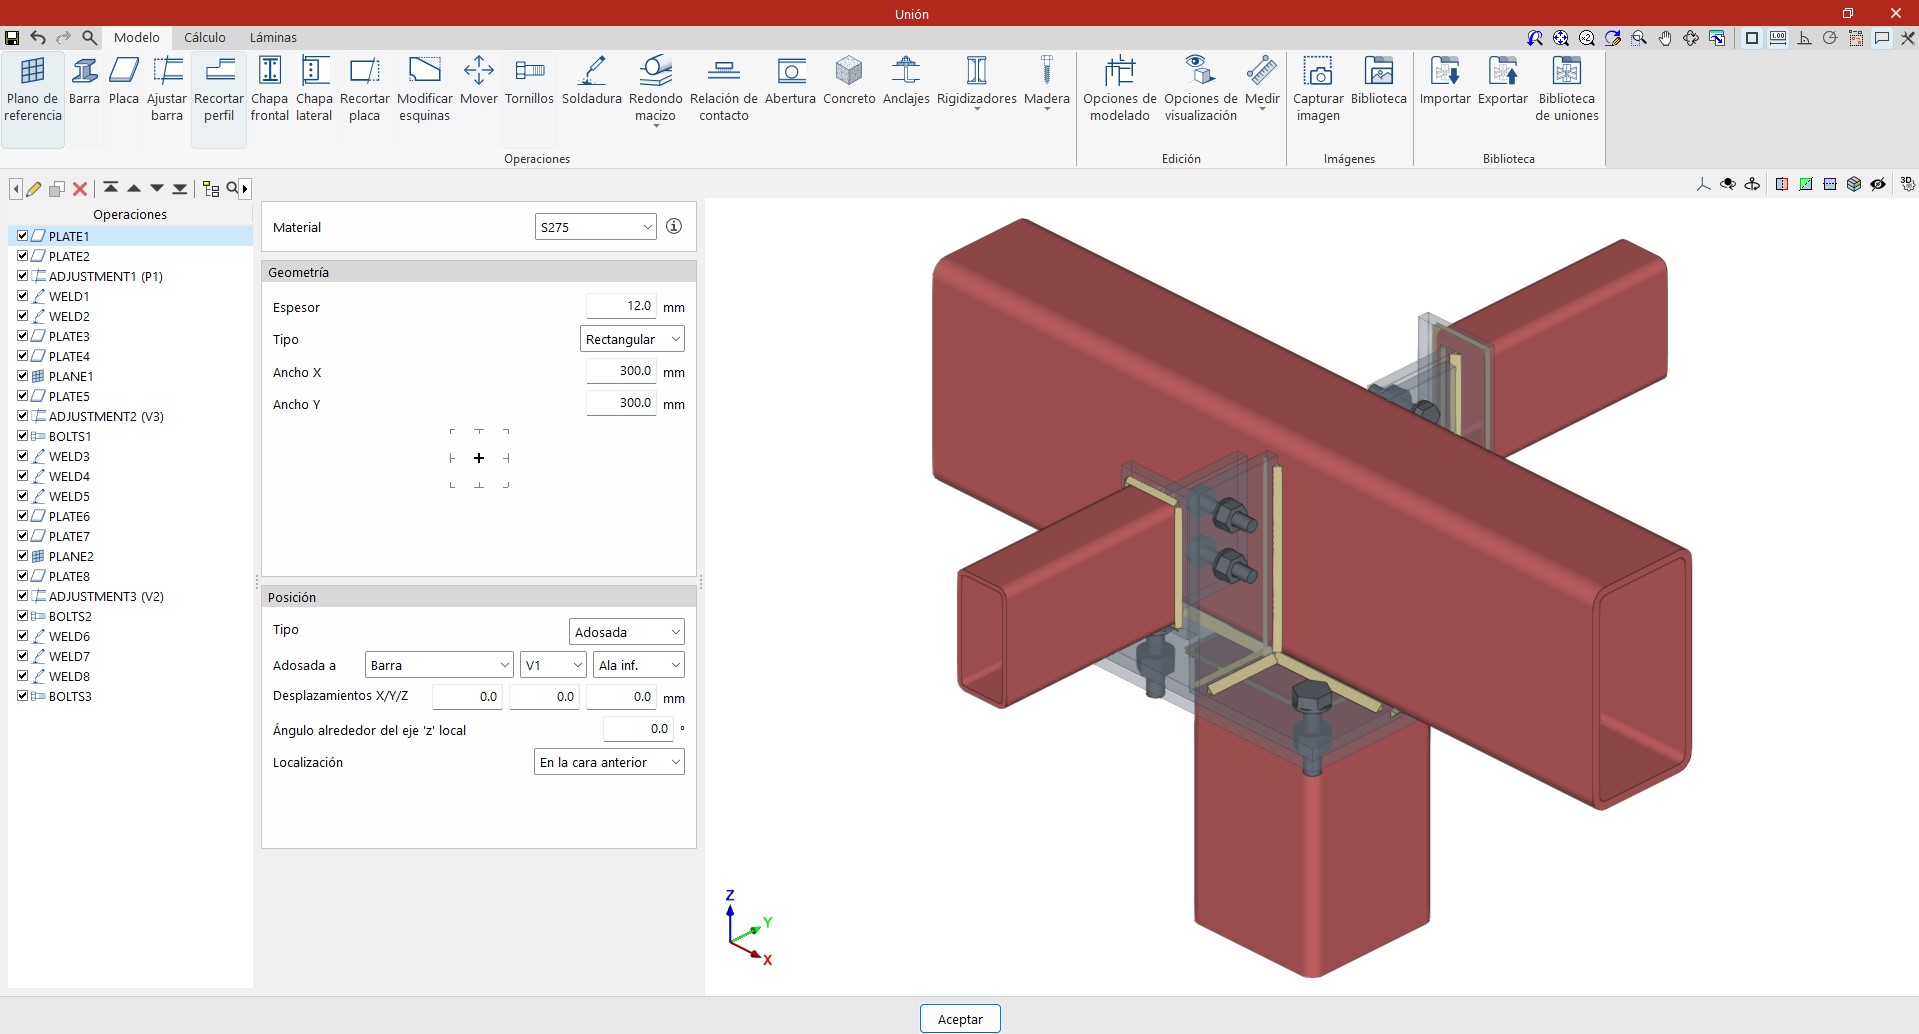Switch to the Cálculo tab

[x=205, y=38]
